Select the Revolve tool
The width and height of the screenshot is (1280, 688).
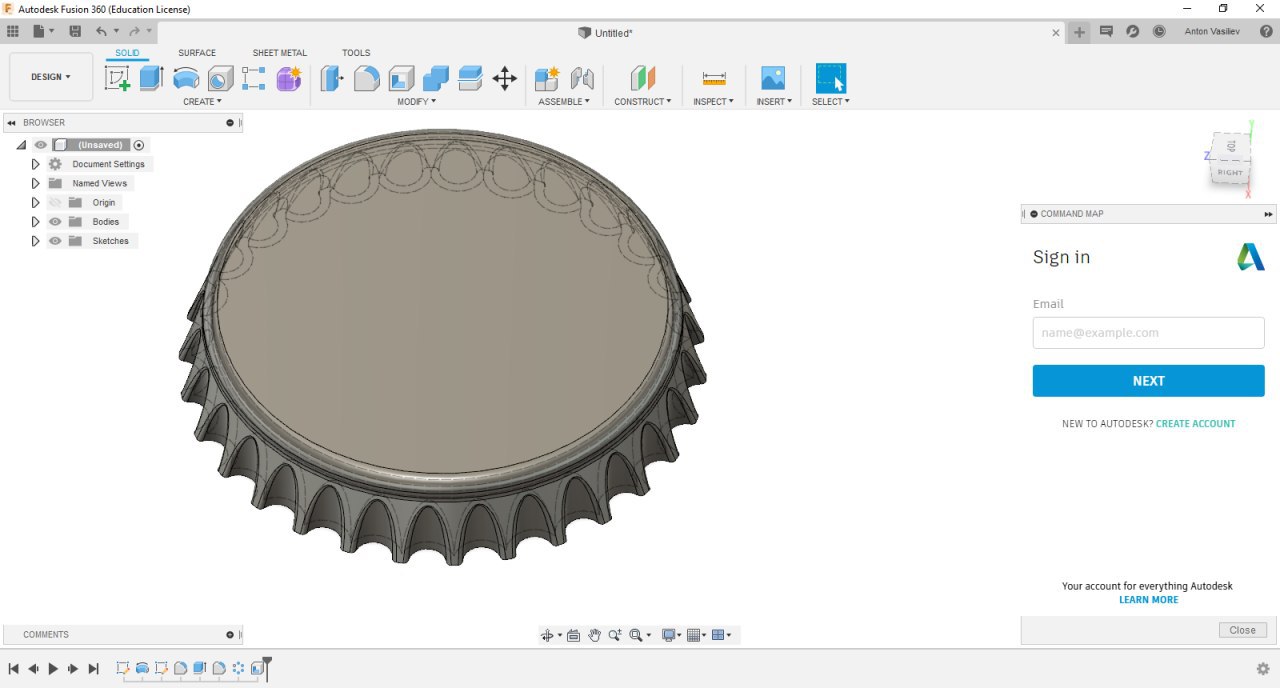pos(186,78)
